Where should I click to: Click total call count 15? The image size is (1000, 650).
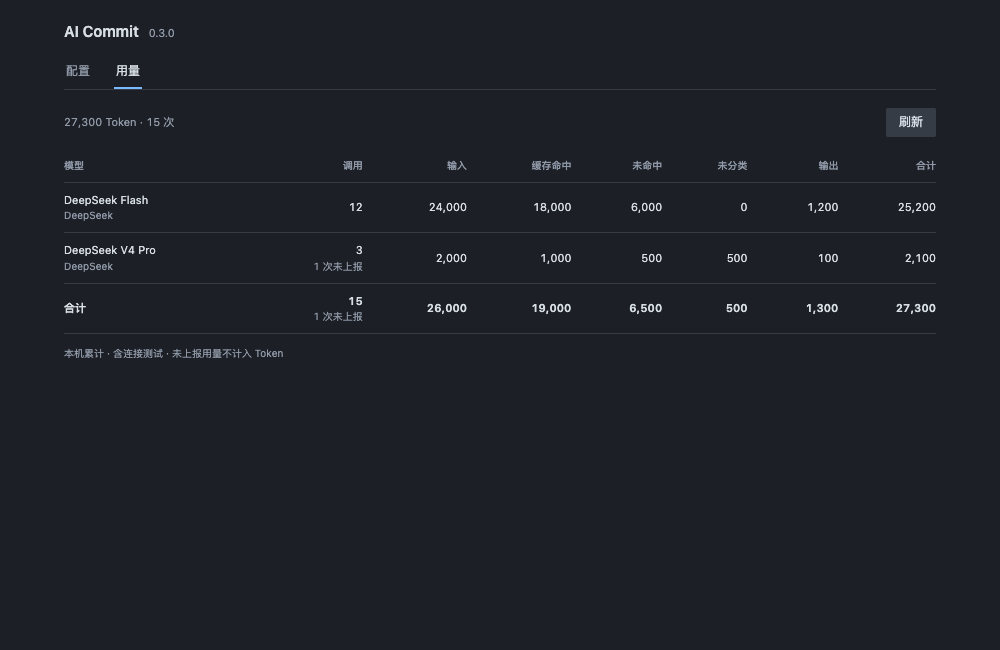click(x=355, y=301)
